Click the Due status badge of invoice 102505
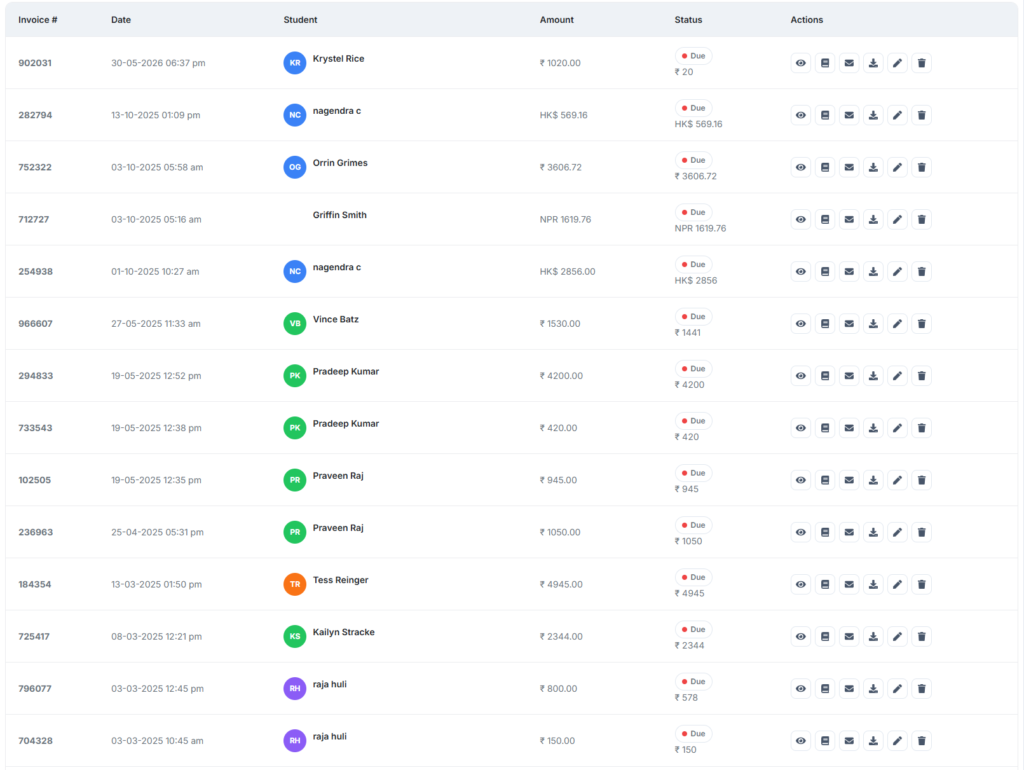The image size is (1024, 770). (693, 473)
